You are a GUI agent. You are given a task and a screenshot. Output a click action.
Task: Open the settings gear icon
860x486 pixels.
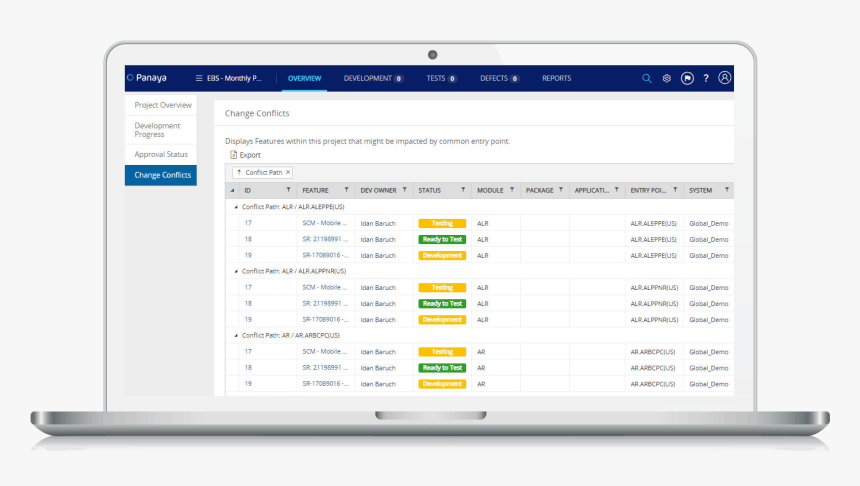pos(666,78)
